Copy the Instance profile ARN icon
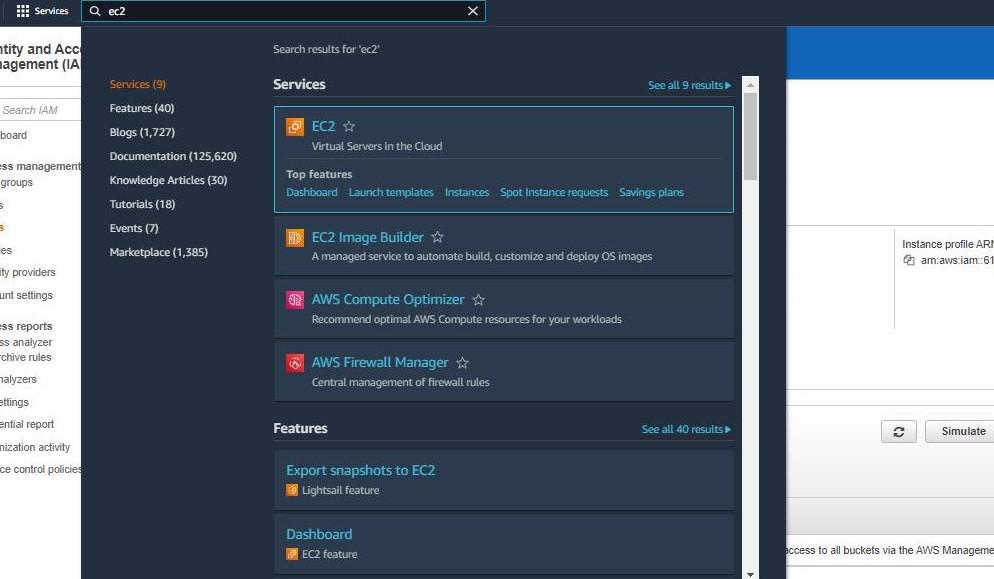Image resolution: width=994 pixels, height=579 pixels. pos(908,260)
